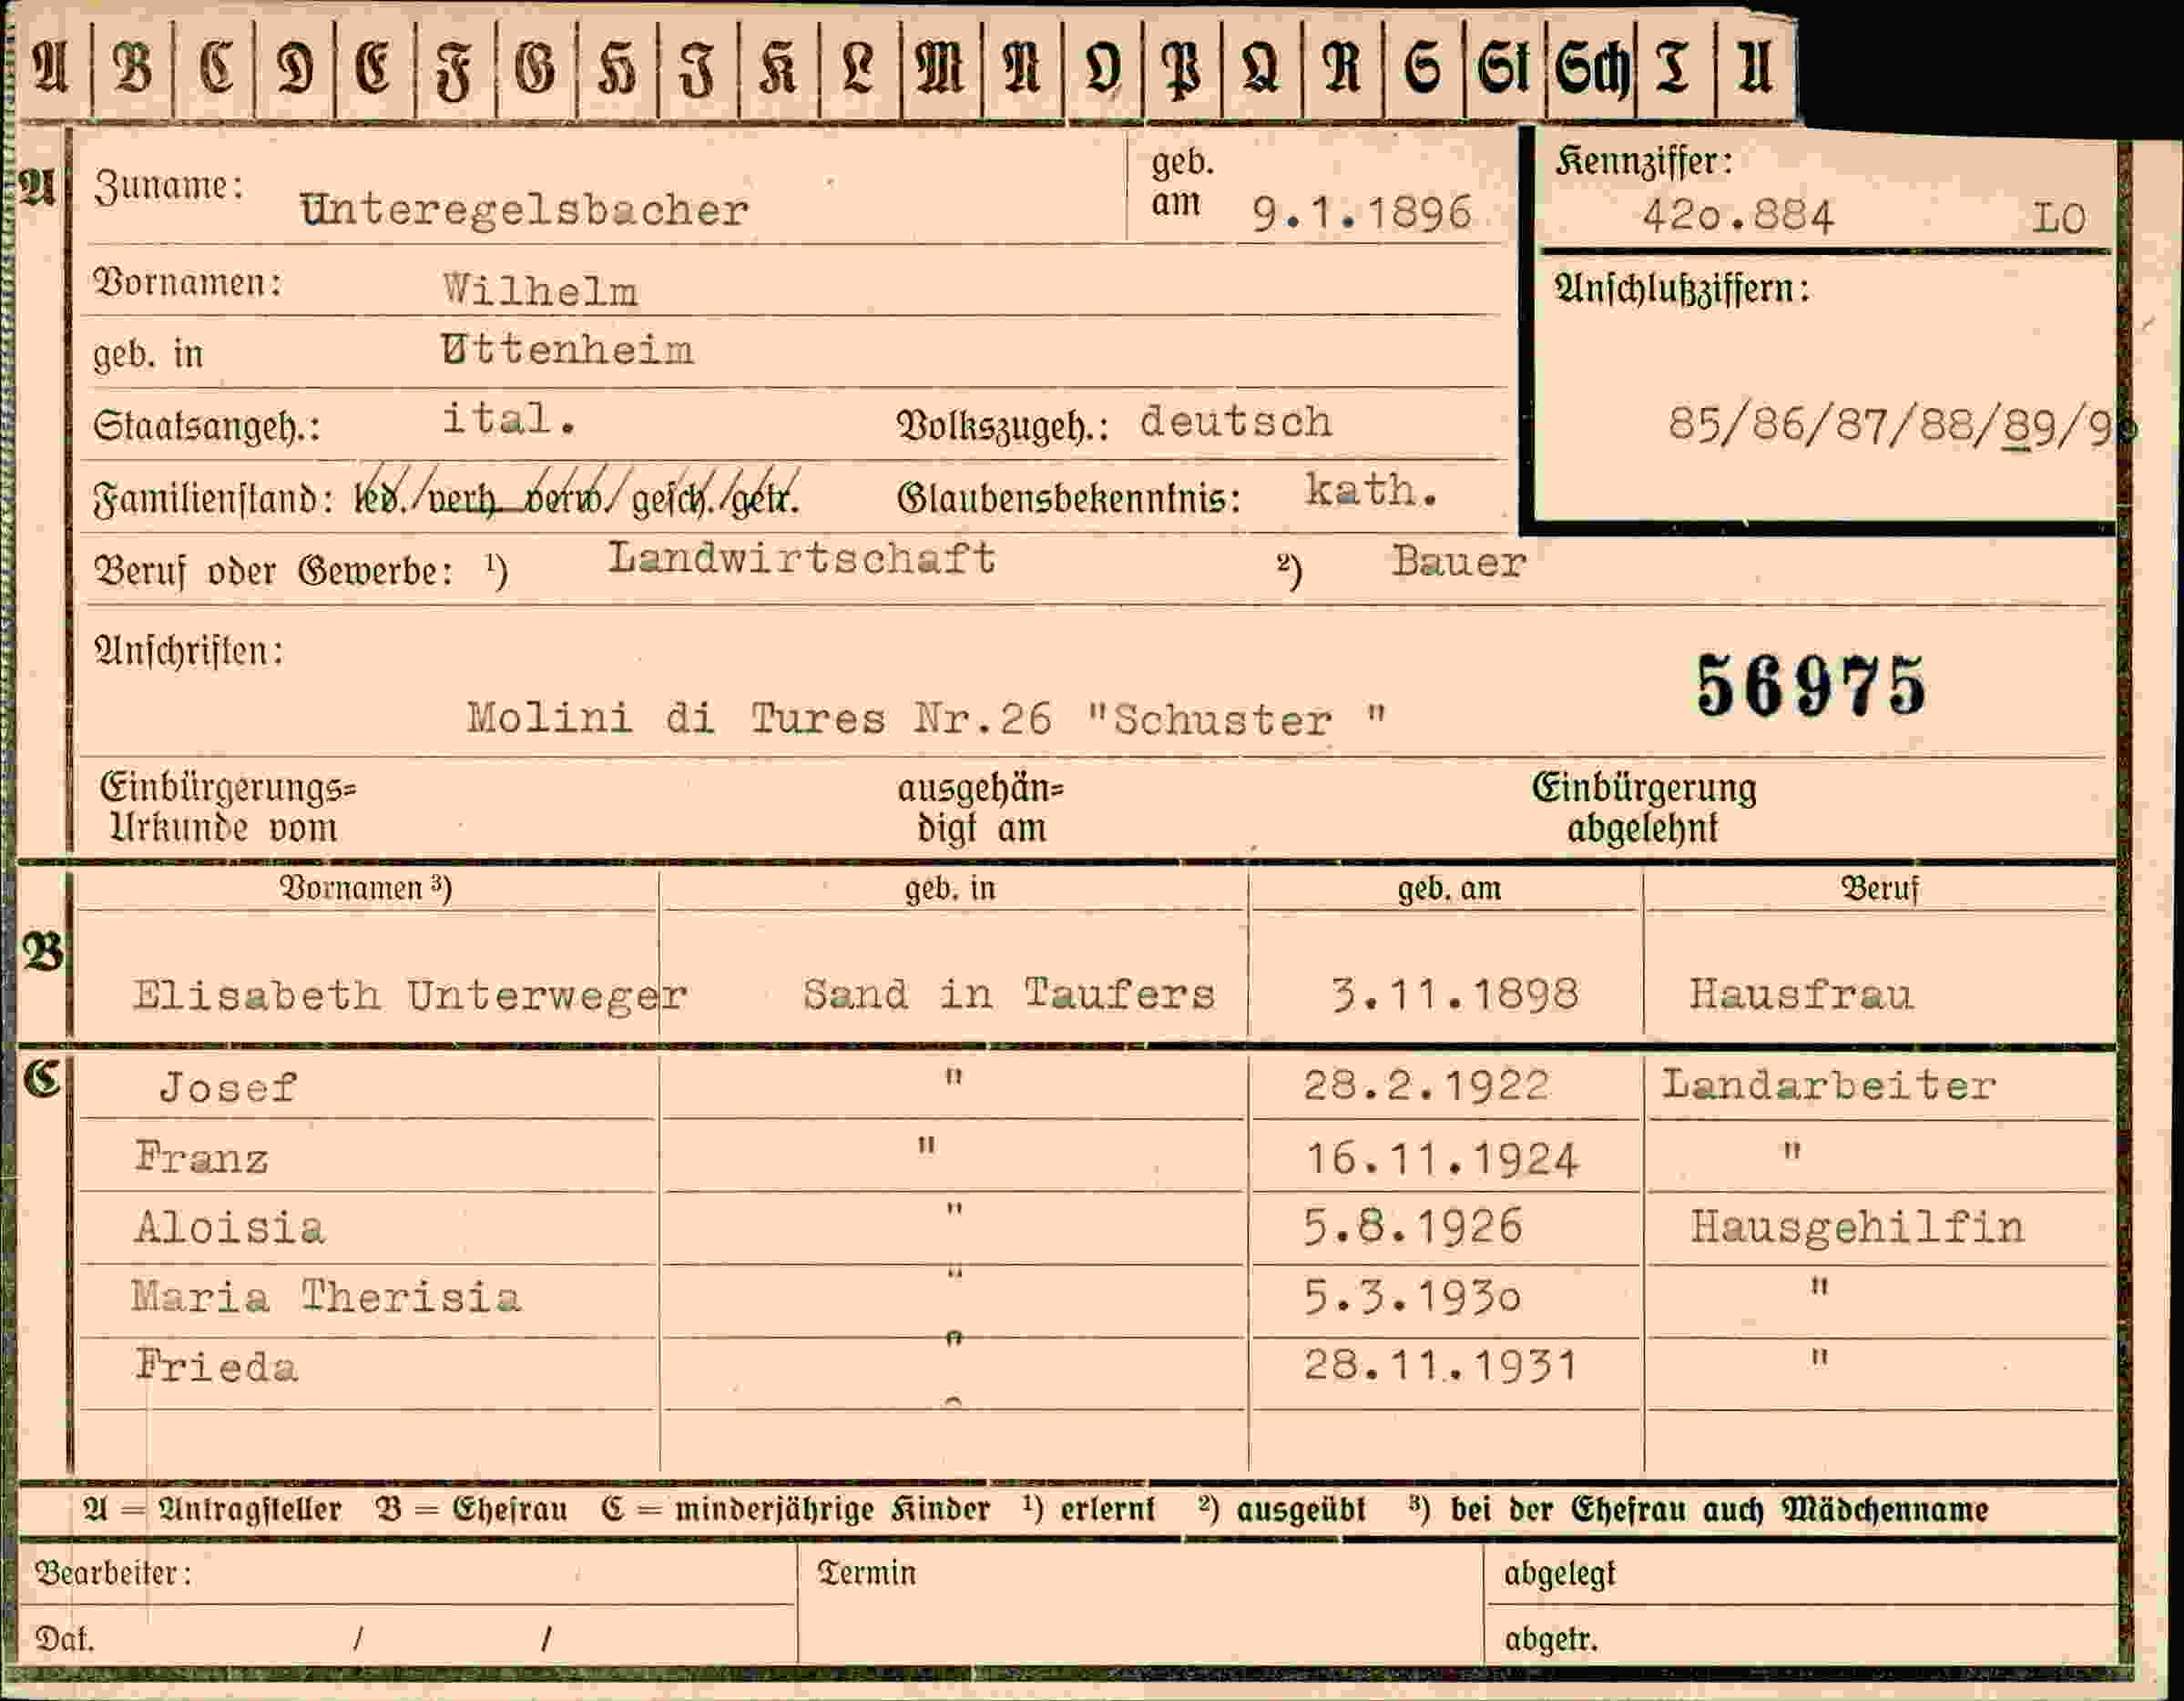The image size is (2184, 1701).
Task: Click the birth date "16.11.1924"
Action: [x=1442, y=1159]
